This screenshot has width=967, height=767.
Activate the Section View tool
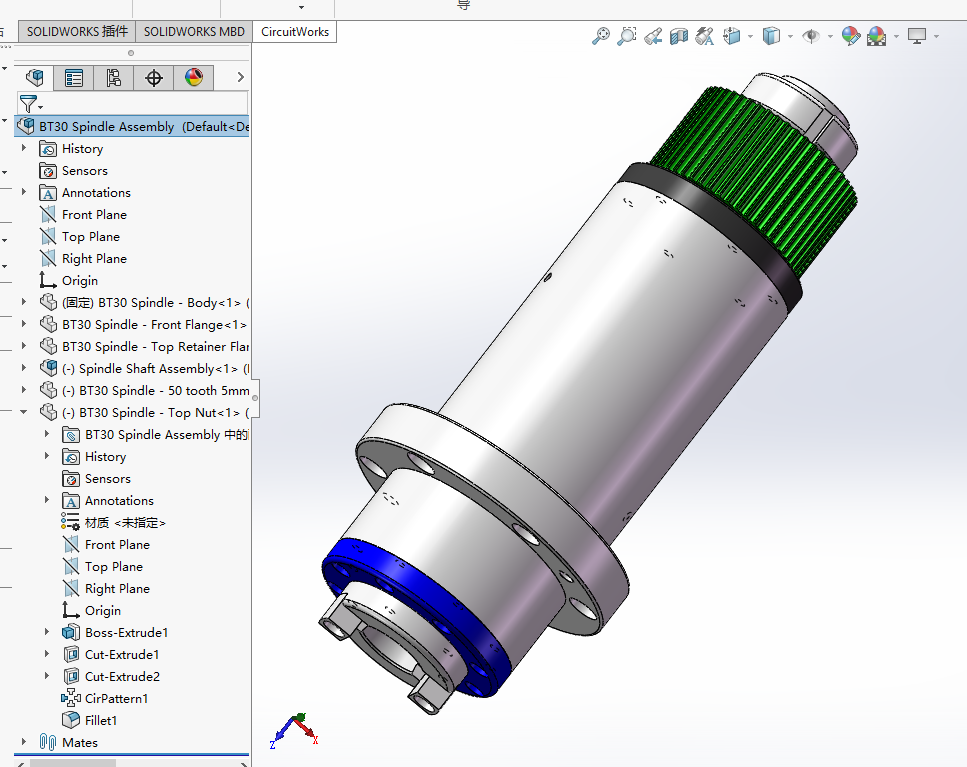(679, 36)
